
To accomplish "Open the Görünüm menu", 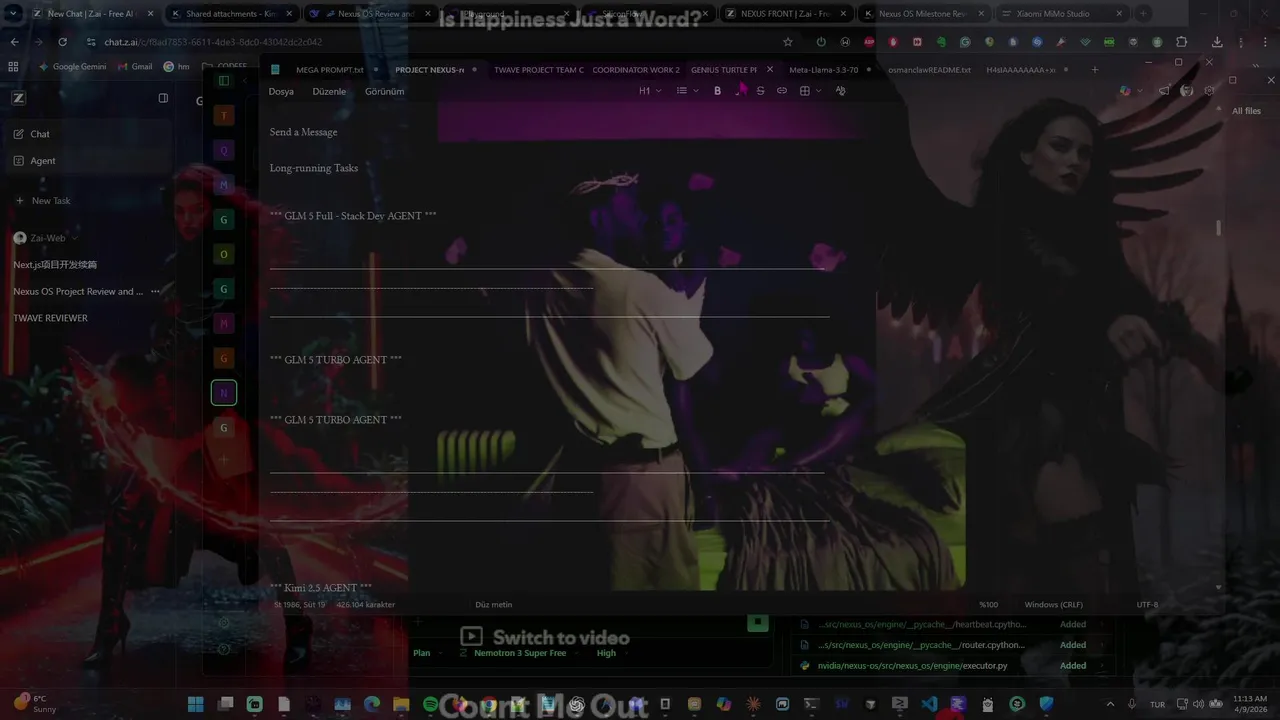I will (x=384, y=91).
